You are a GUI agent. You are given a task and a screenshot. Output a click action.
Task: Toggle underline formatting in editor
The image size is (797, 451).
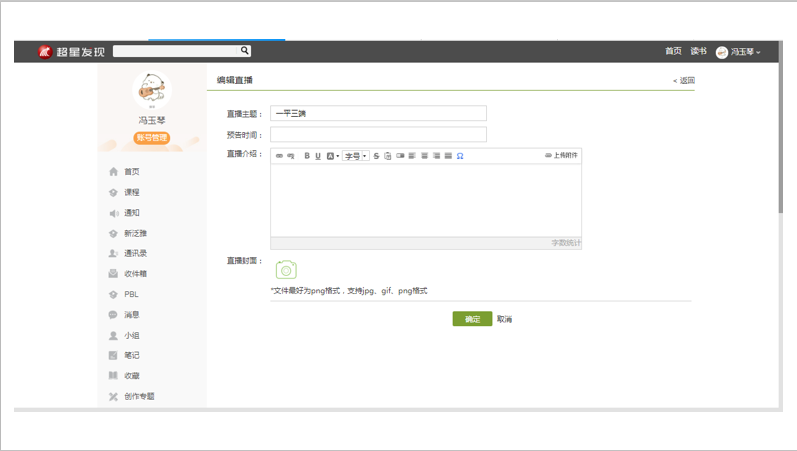click(x=318, y=156)
